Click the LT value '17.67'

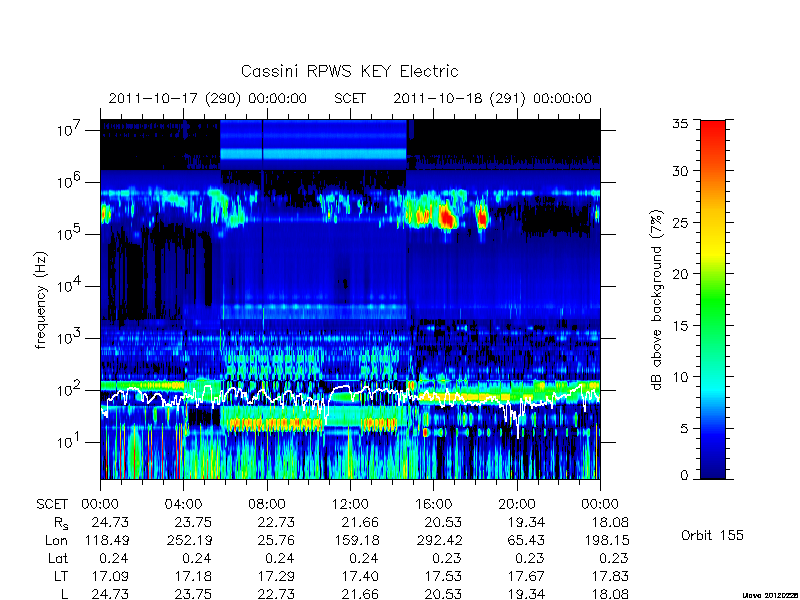click(x=526, y=576)
